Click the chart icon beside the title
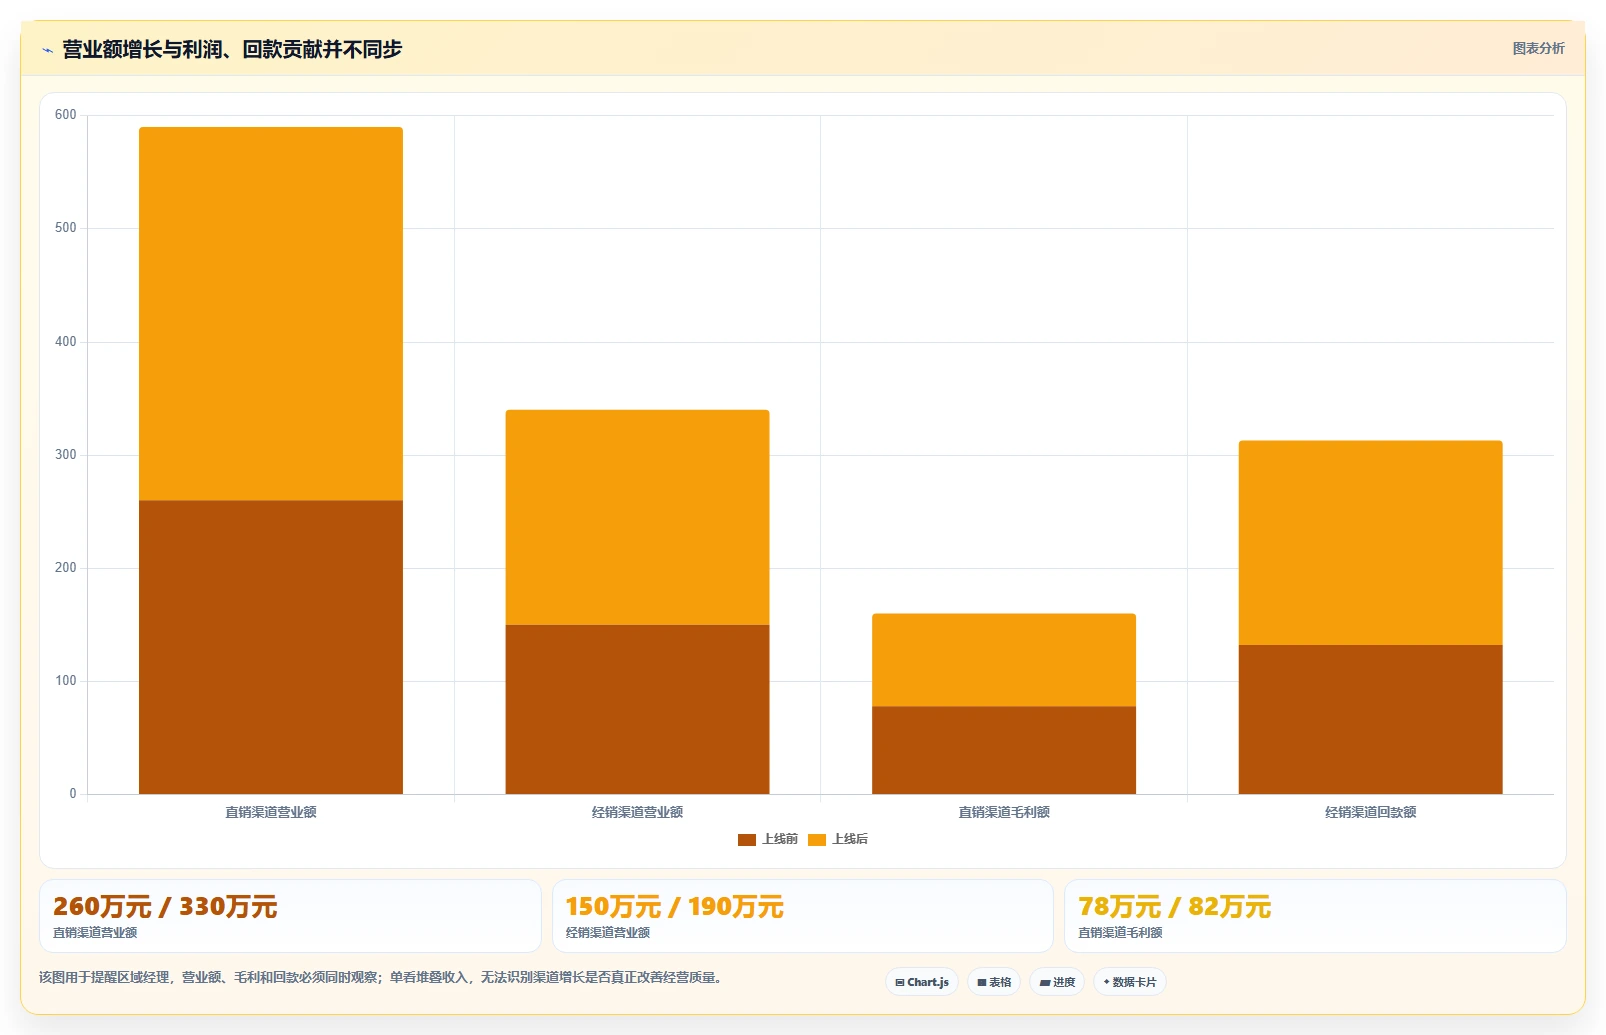The image size is (1606, 1035). 47,50
